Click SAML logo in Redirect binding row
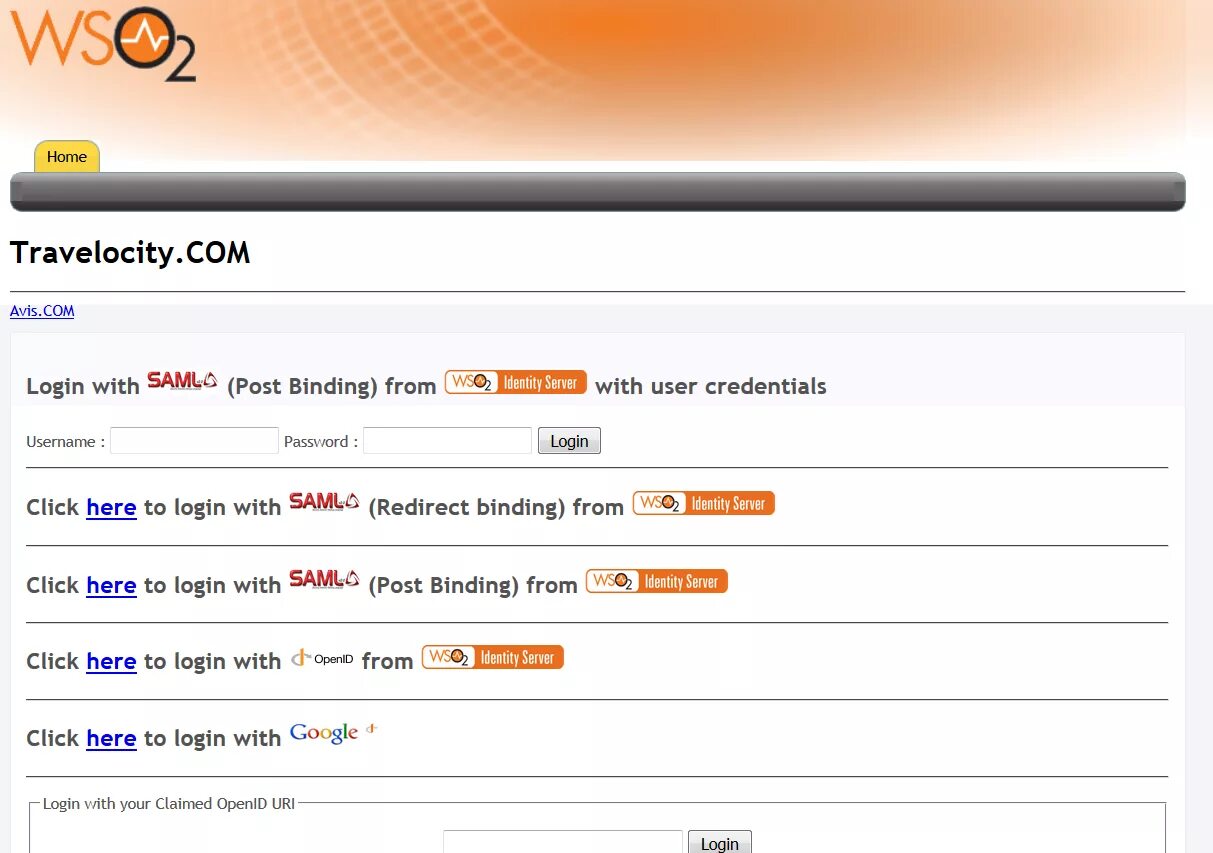 [325, 502]
